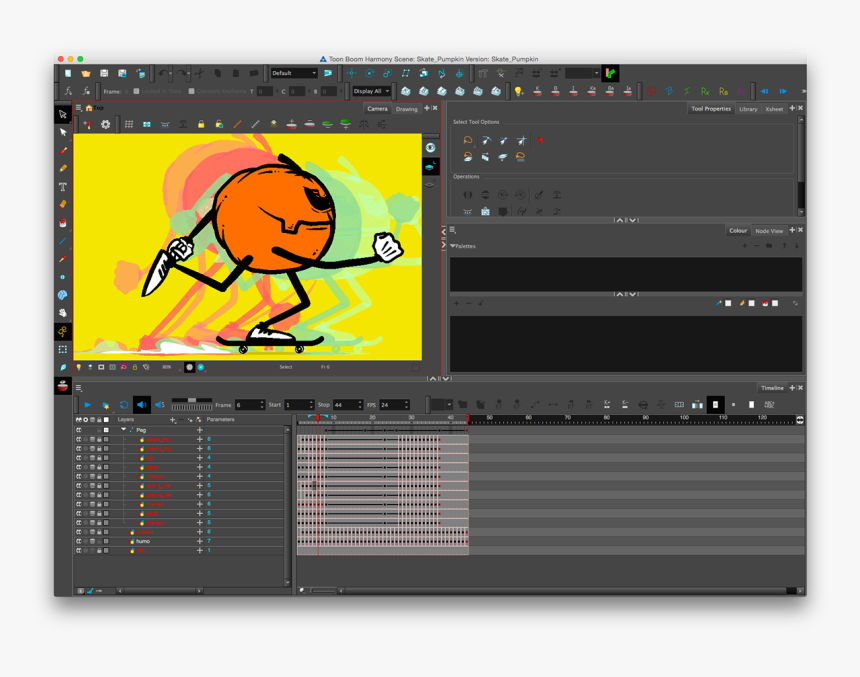Show the grid in Camera view
Screen dimensions: 860x677
pos(129,125)
